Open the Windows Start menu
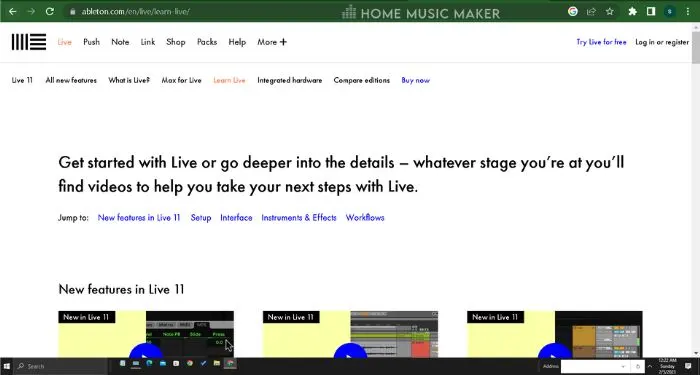Image resolution: width=700 pixels, height=375 pixels. pos(7,366)
